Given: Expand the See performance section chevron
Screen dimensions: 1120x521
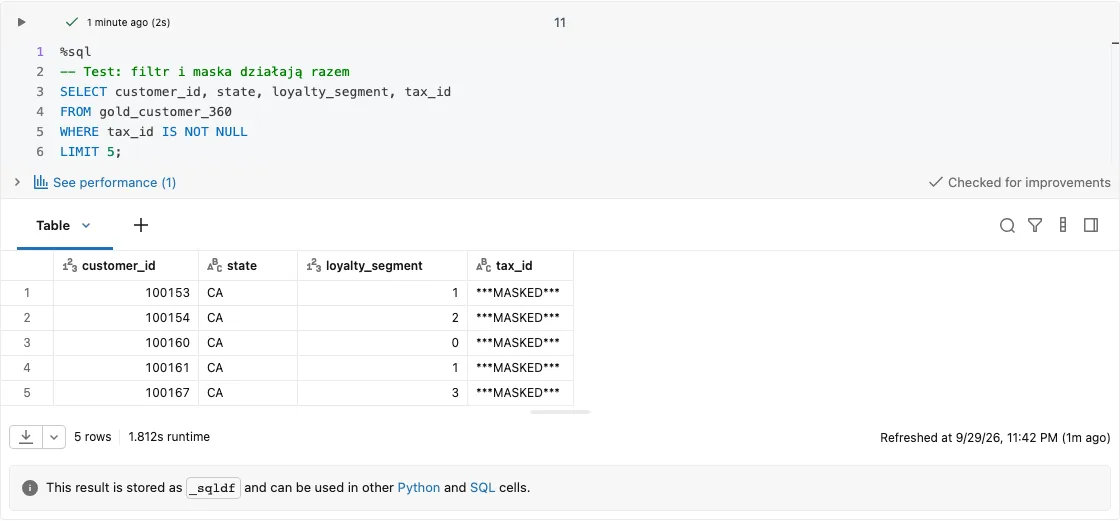Looking at the screenshot, I should [x=18, y=182].
